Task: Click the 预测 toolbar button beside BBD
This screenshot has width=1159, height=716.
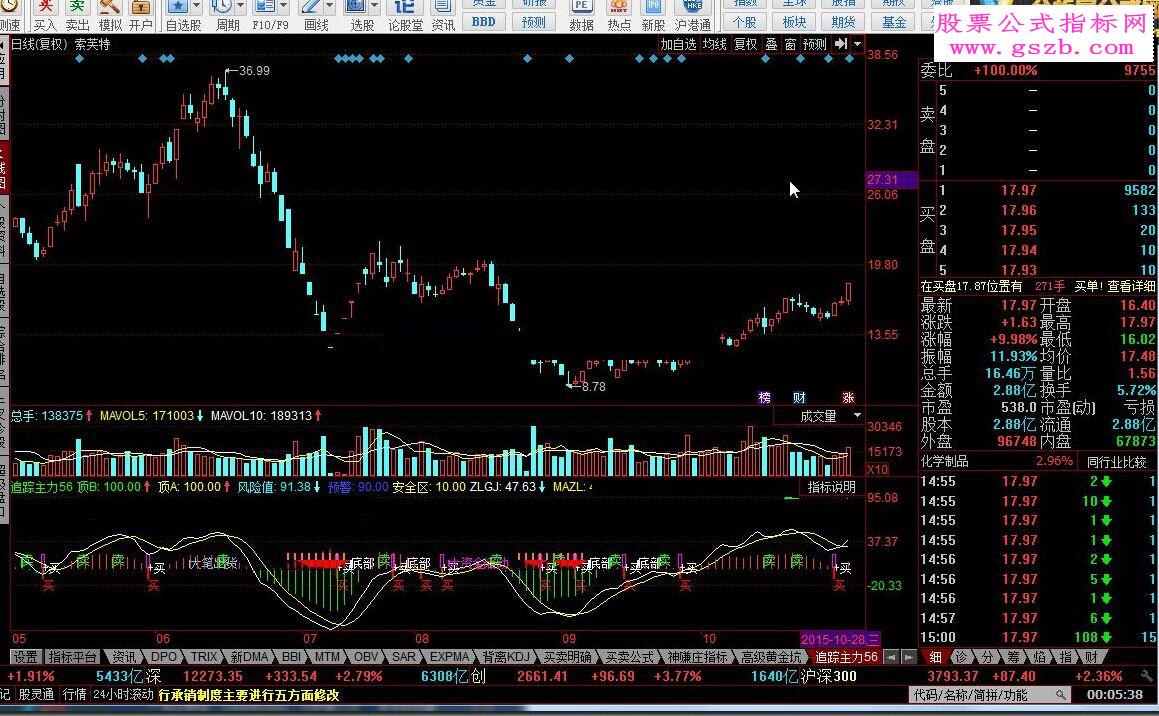Action: click(534, 22)
